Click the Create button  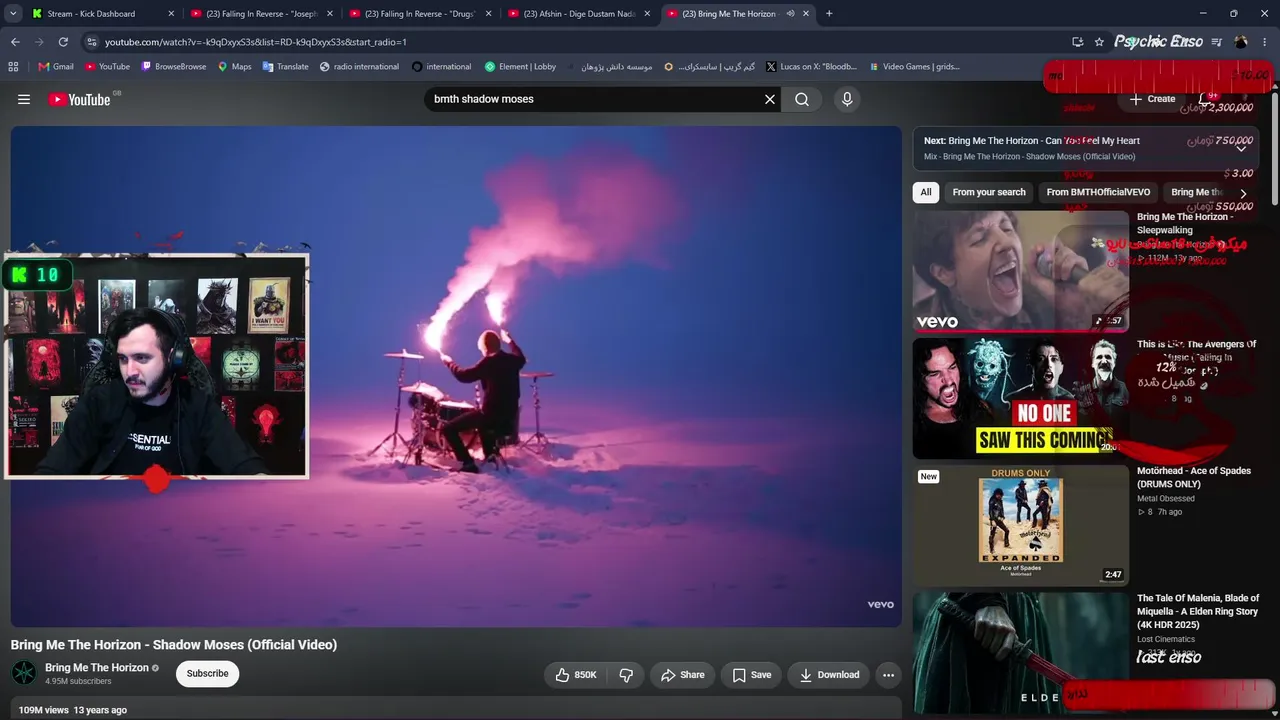tap(1152, 99)
